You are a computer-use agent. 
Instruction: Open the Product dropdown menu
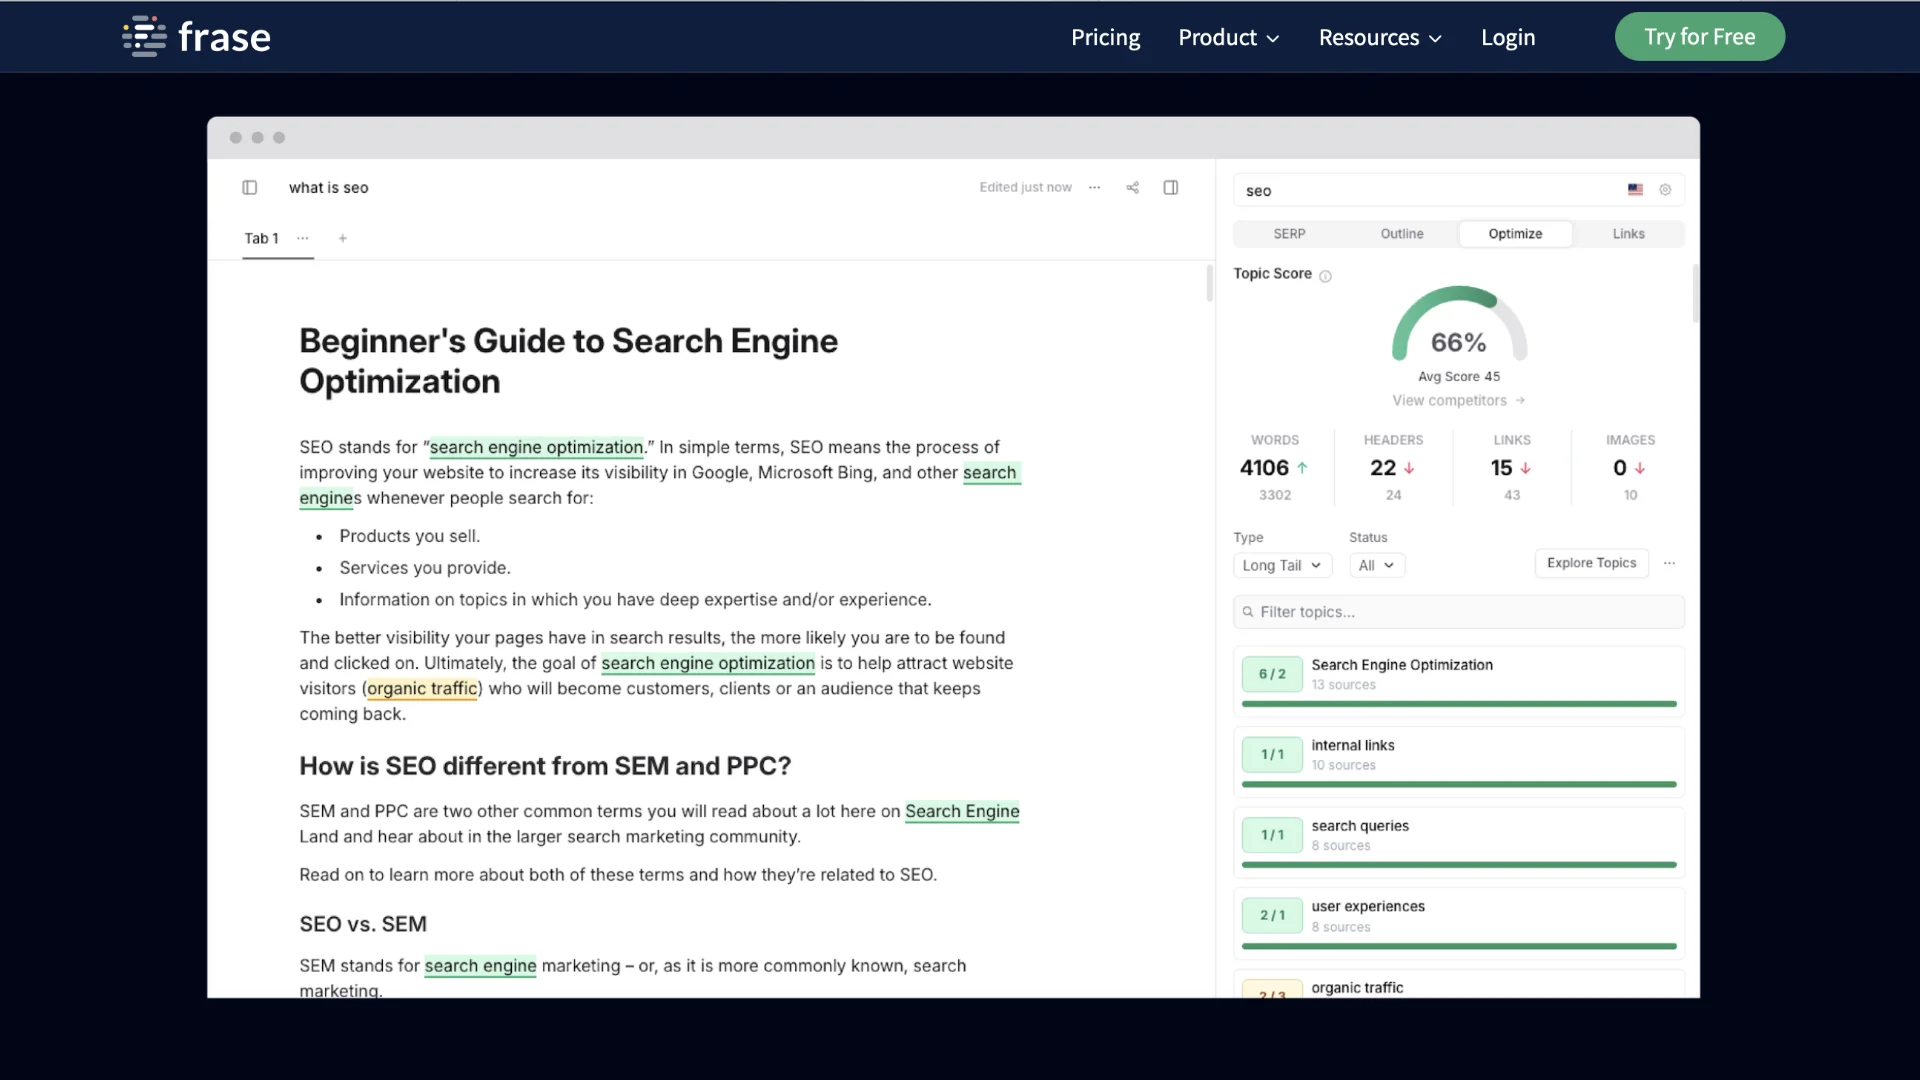pyautogui.click(x=1228, y=37)
